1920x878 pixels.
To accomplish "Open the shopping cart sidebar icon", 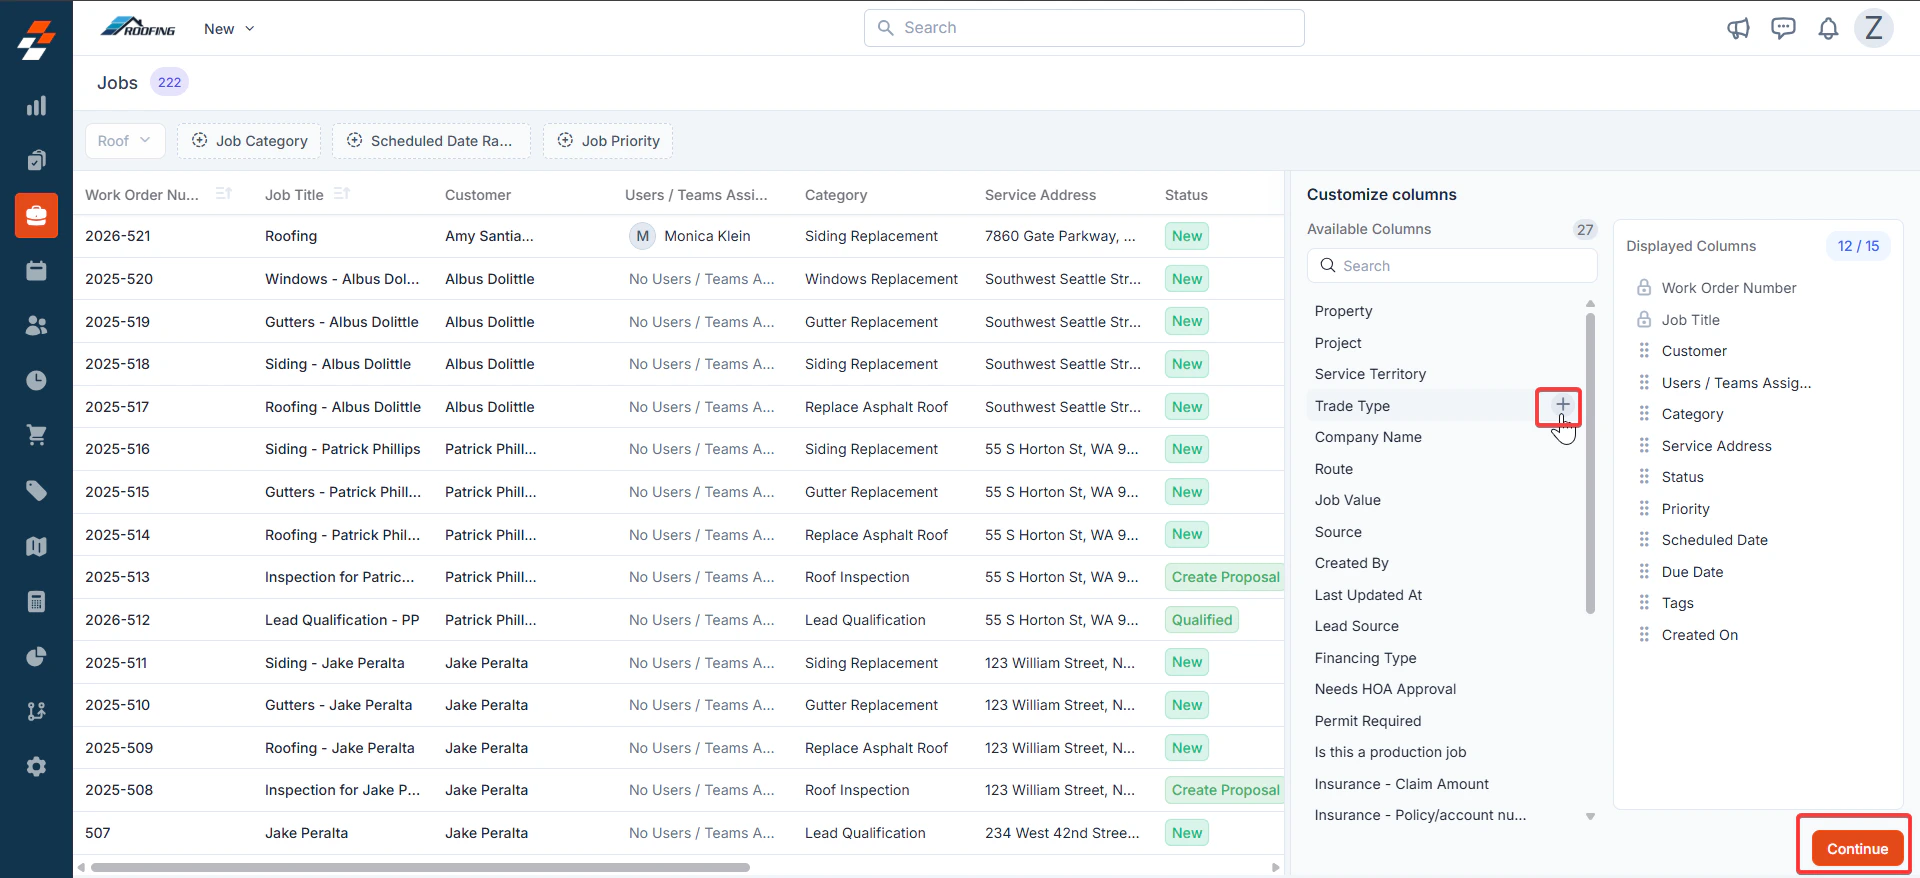I will (x=36, y=435).
